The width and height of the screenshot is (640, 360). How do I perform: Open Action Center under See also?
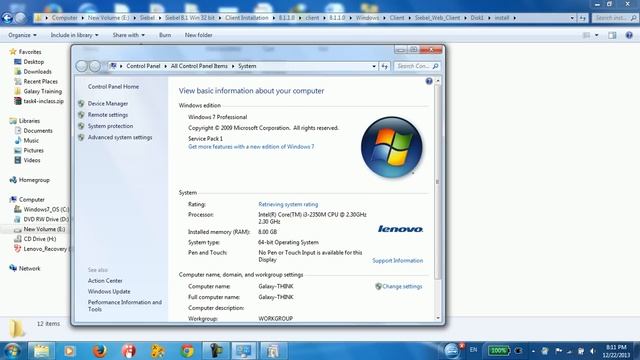coord(105,281)
